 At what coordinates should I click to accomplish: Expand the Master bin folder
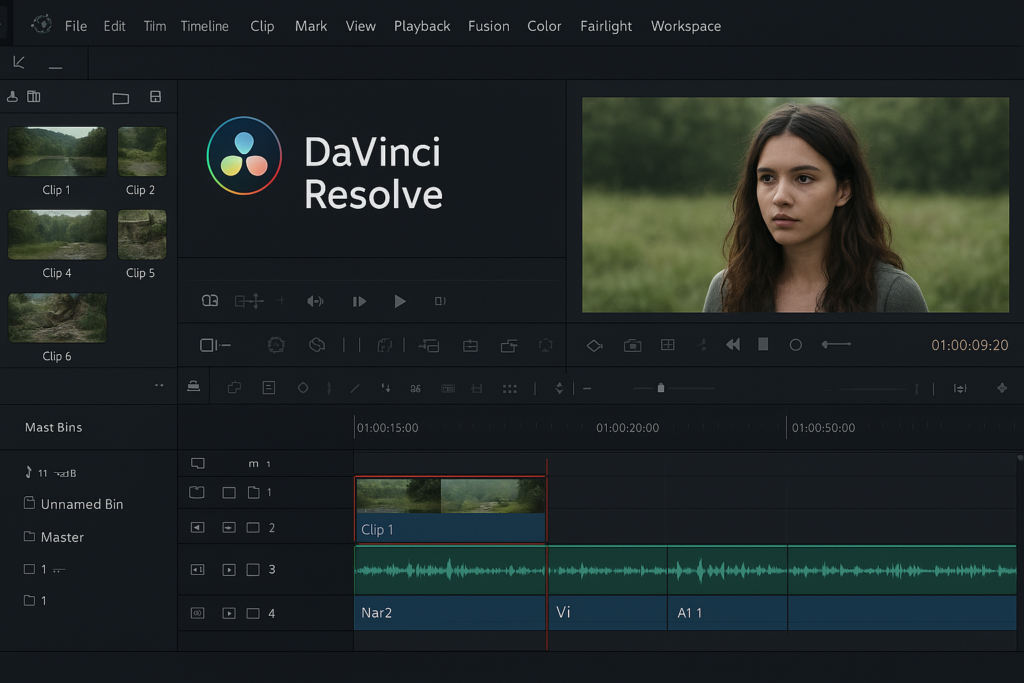(30, 537)
